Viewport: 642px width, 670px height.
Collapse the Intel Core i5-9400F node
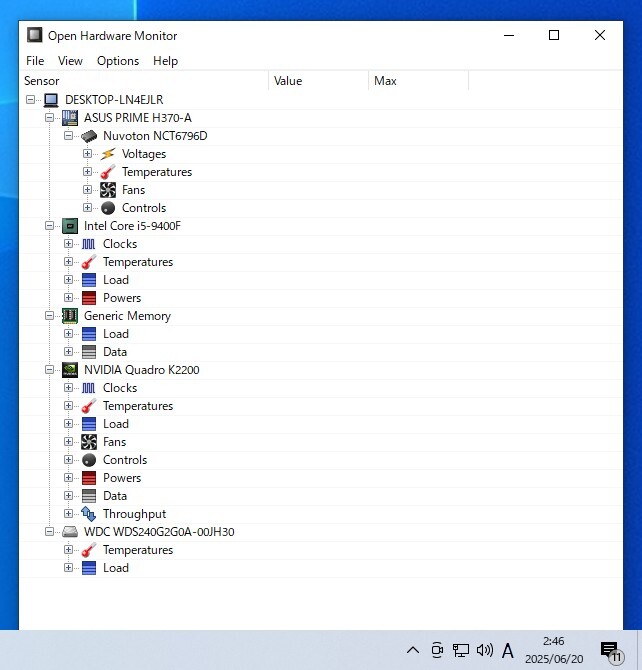[50, 226]
